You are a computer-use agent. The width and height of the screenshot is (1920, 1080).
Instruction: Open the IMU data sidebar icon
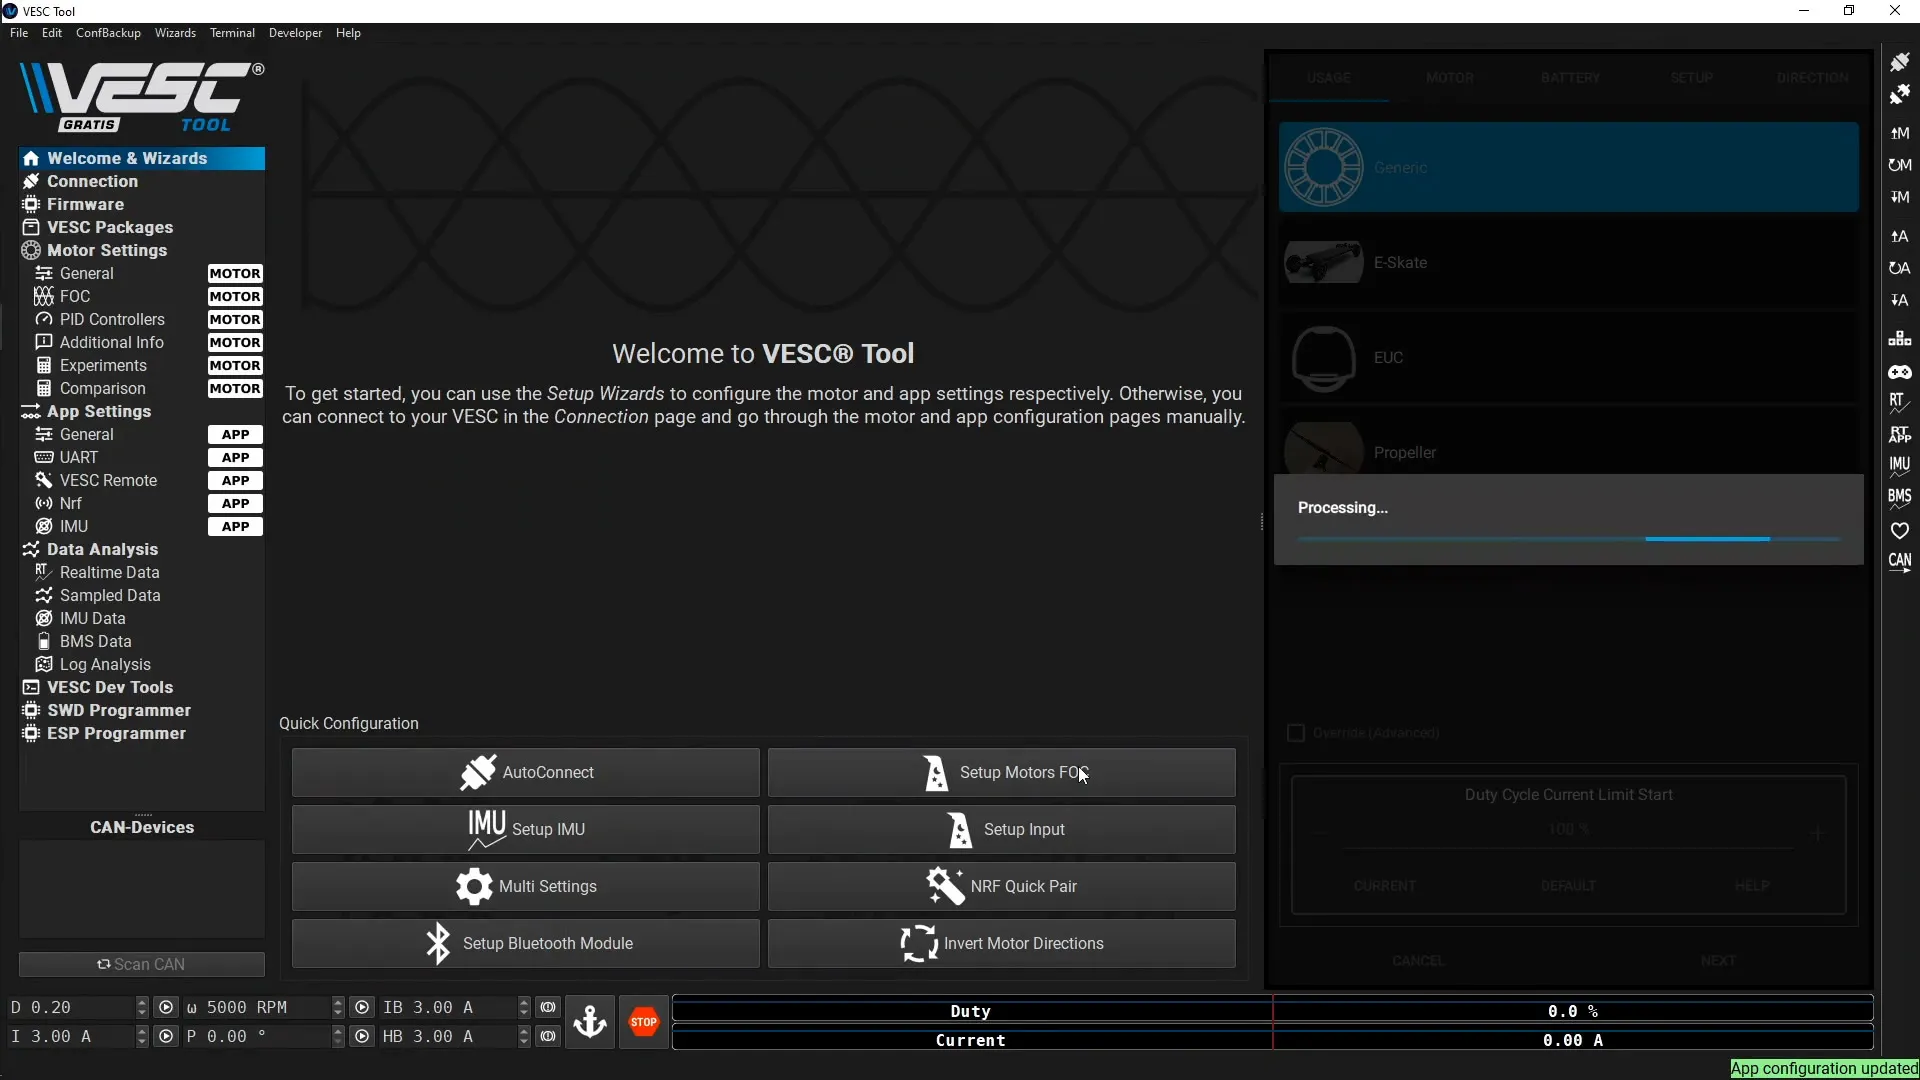point(1901,465)
